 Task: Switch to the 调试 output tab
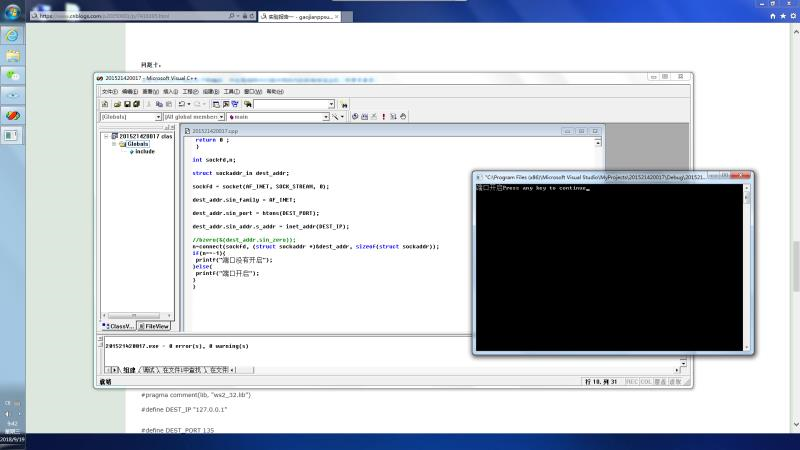[x=150, y=370]
